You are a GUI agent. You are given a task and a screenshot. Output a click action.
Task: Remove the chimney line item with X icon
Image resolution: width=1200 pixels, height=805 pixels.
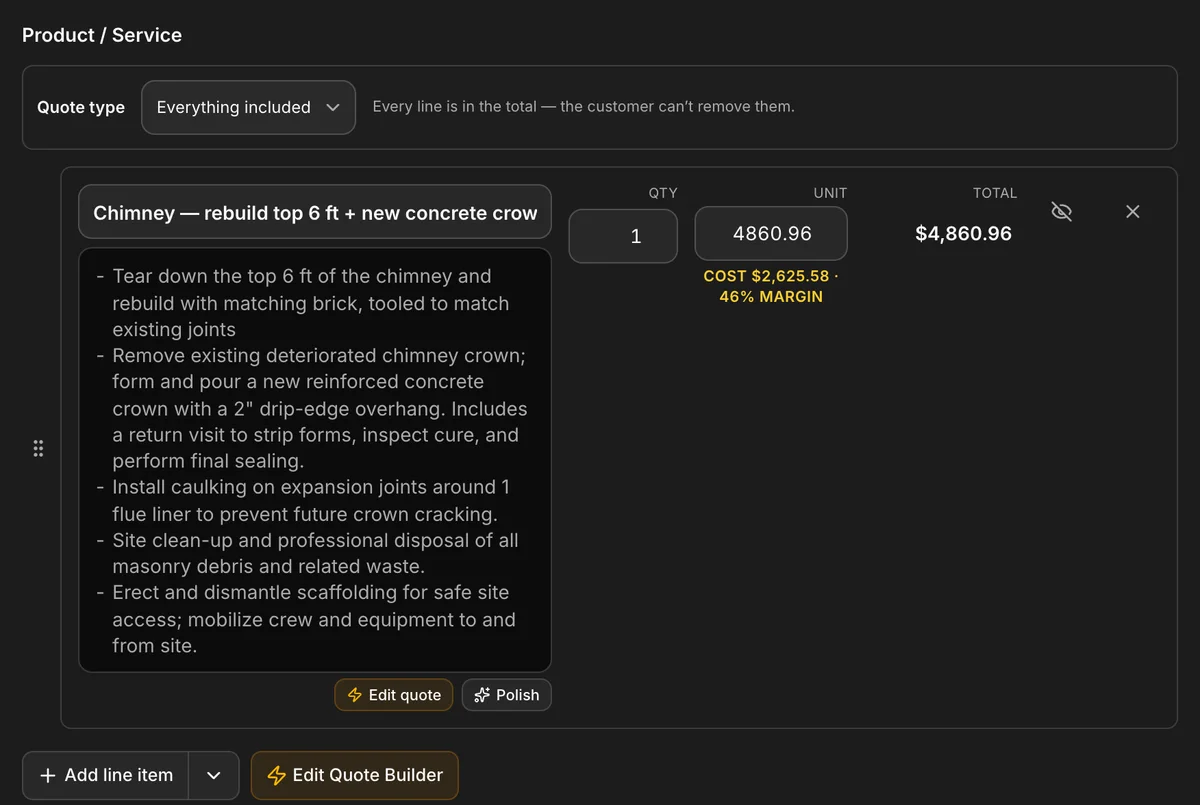click(1133, 212)
